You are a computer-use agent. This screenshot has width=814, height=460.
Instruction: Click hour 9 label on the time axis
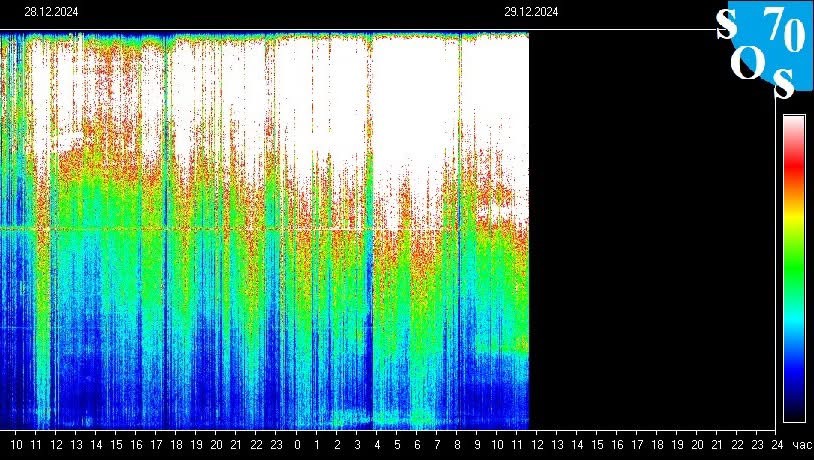pyautogui.click(x=477, y=444)
